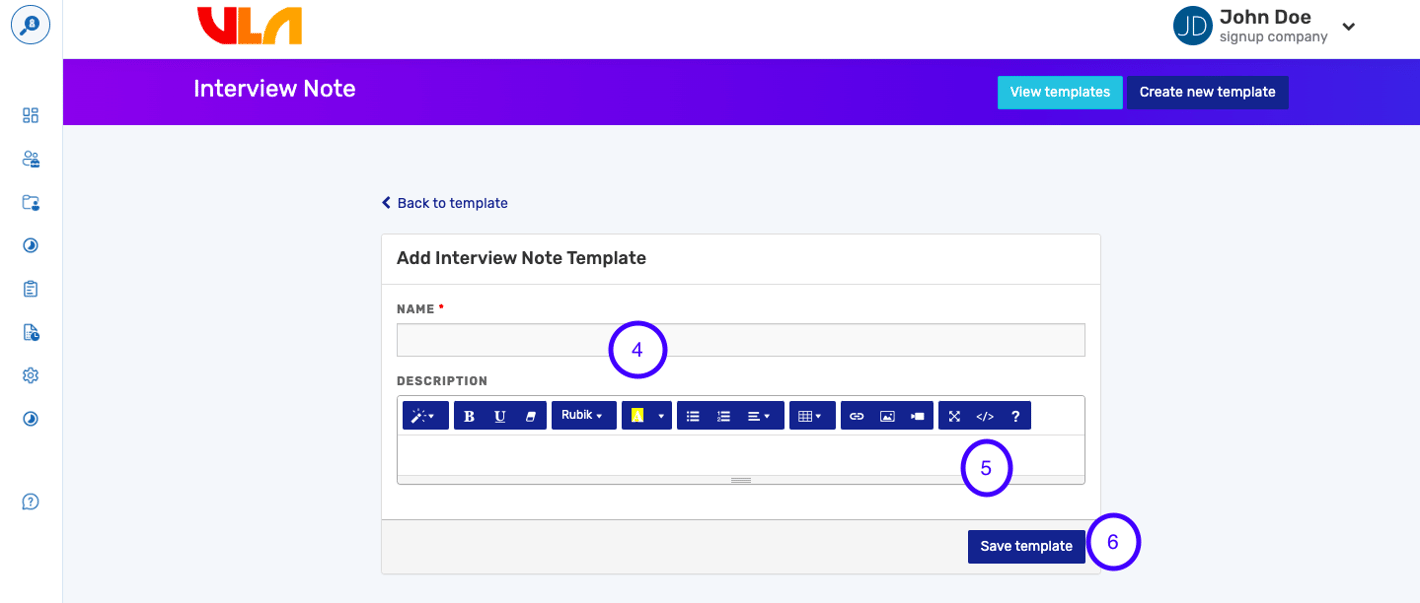Open the candidates people icon in sidebar
Image resolution: width=1420 pixels, height=603 pixels.
(x=31, y=159)
